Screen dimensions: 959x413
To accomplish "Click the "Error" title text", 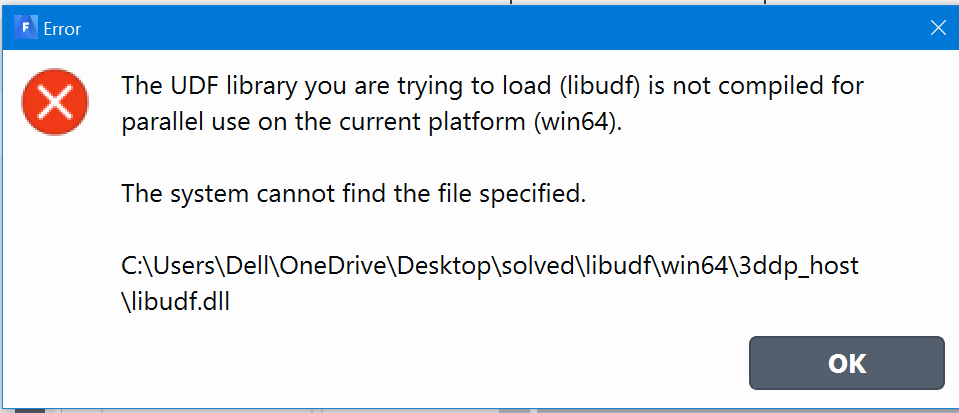I will (x=62, y=29).
